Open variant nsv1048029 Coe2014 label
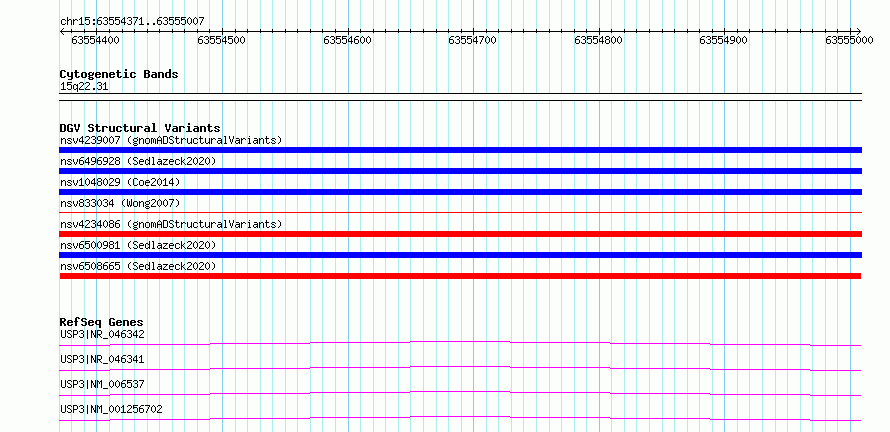890x432 pixels. click(120, 182)
